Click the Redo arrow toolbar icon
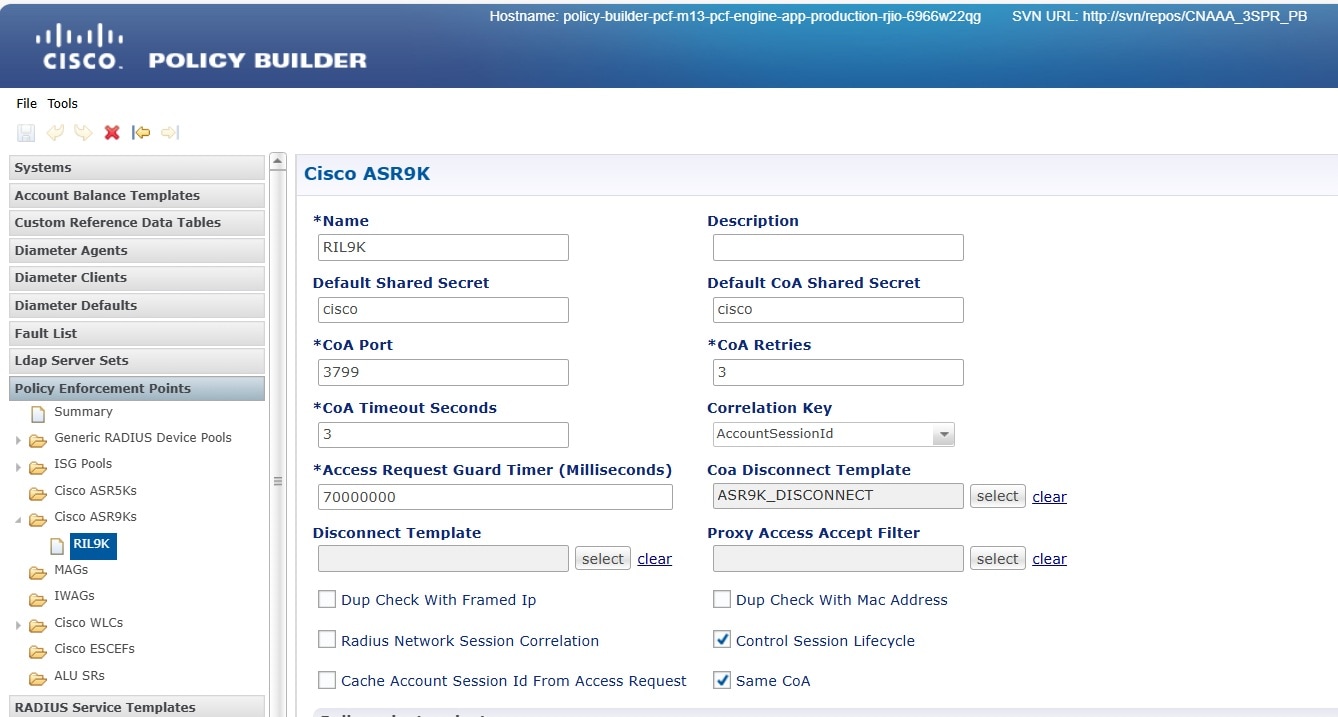Image resolution: width=1338 pixels, height=717 pixels. (x=83, y=133)
